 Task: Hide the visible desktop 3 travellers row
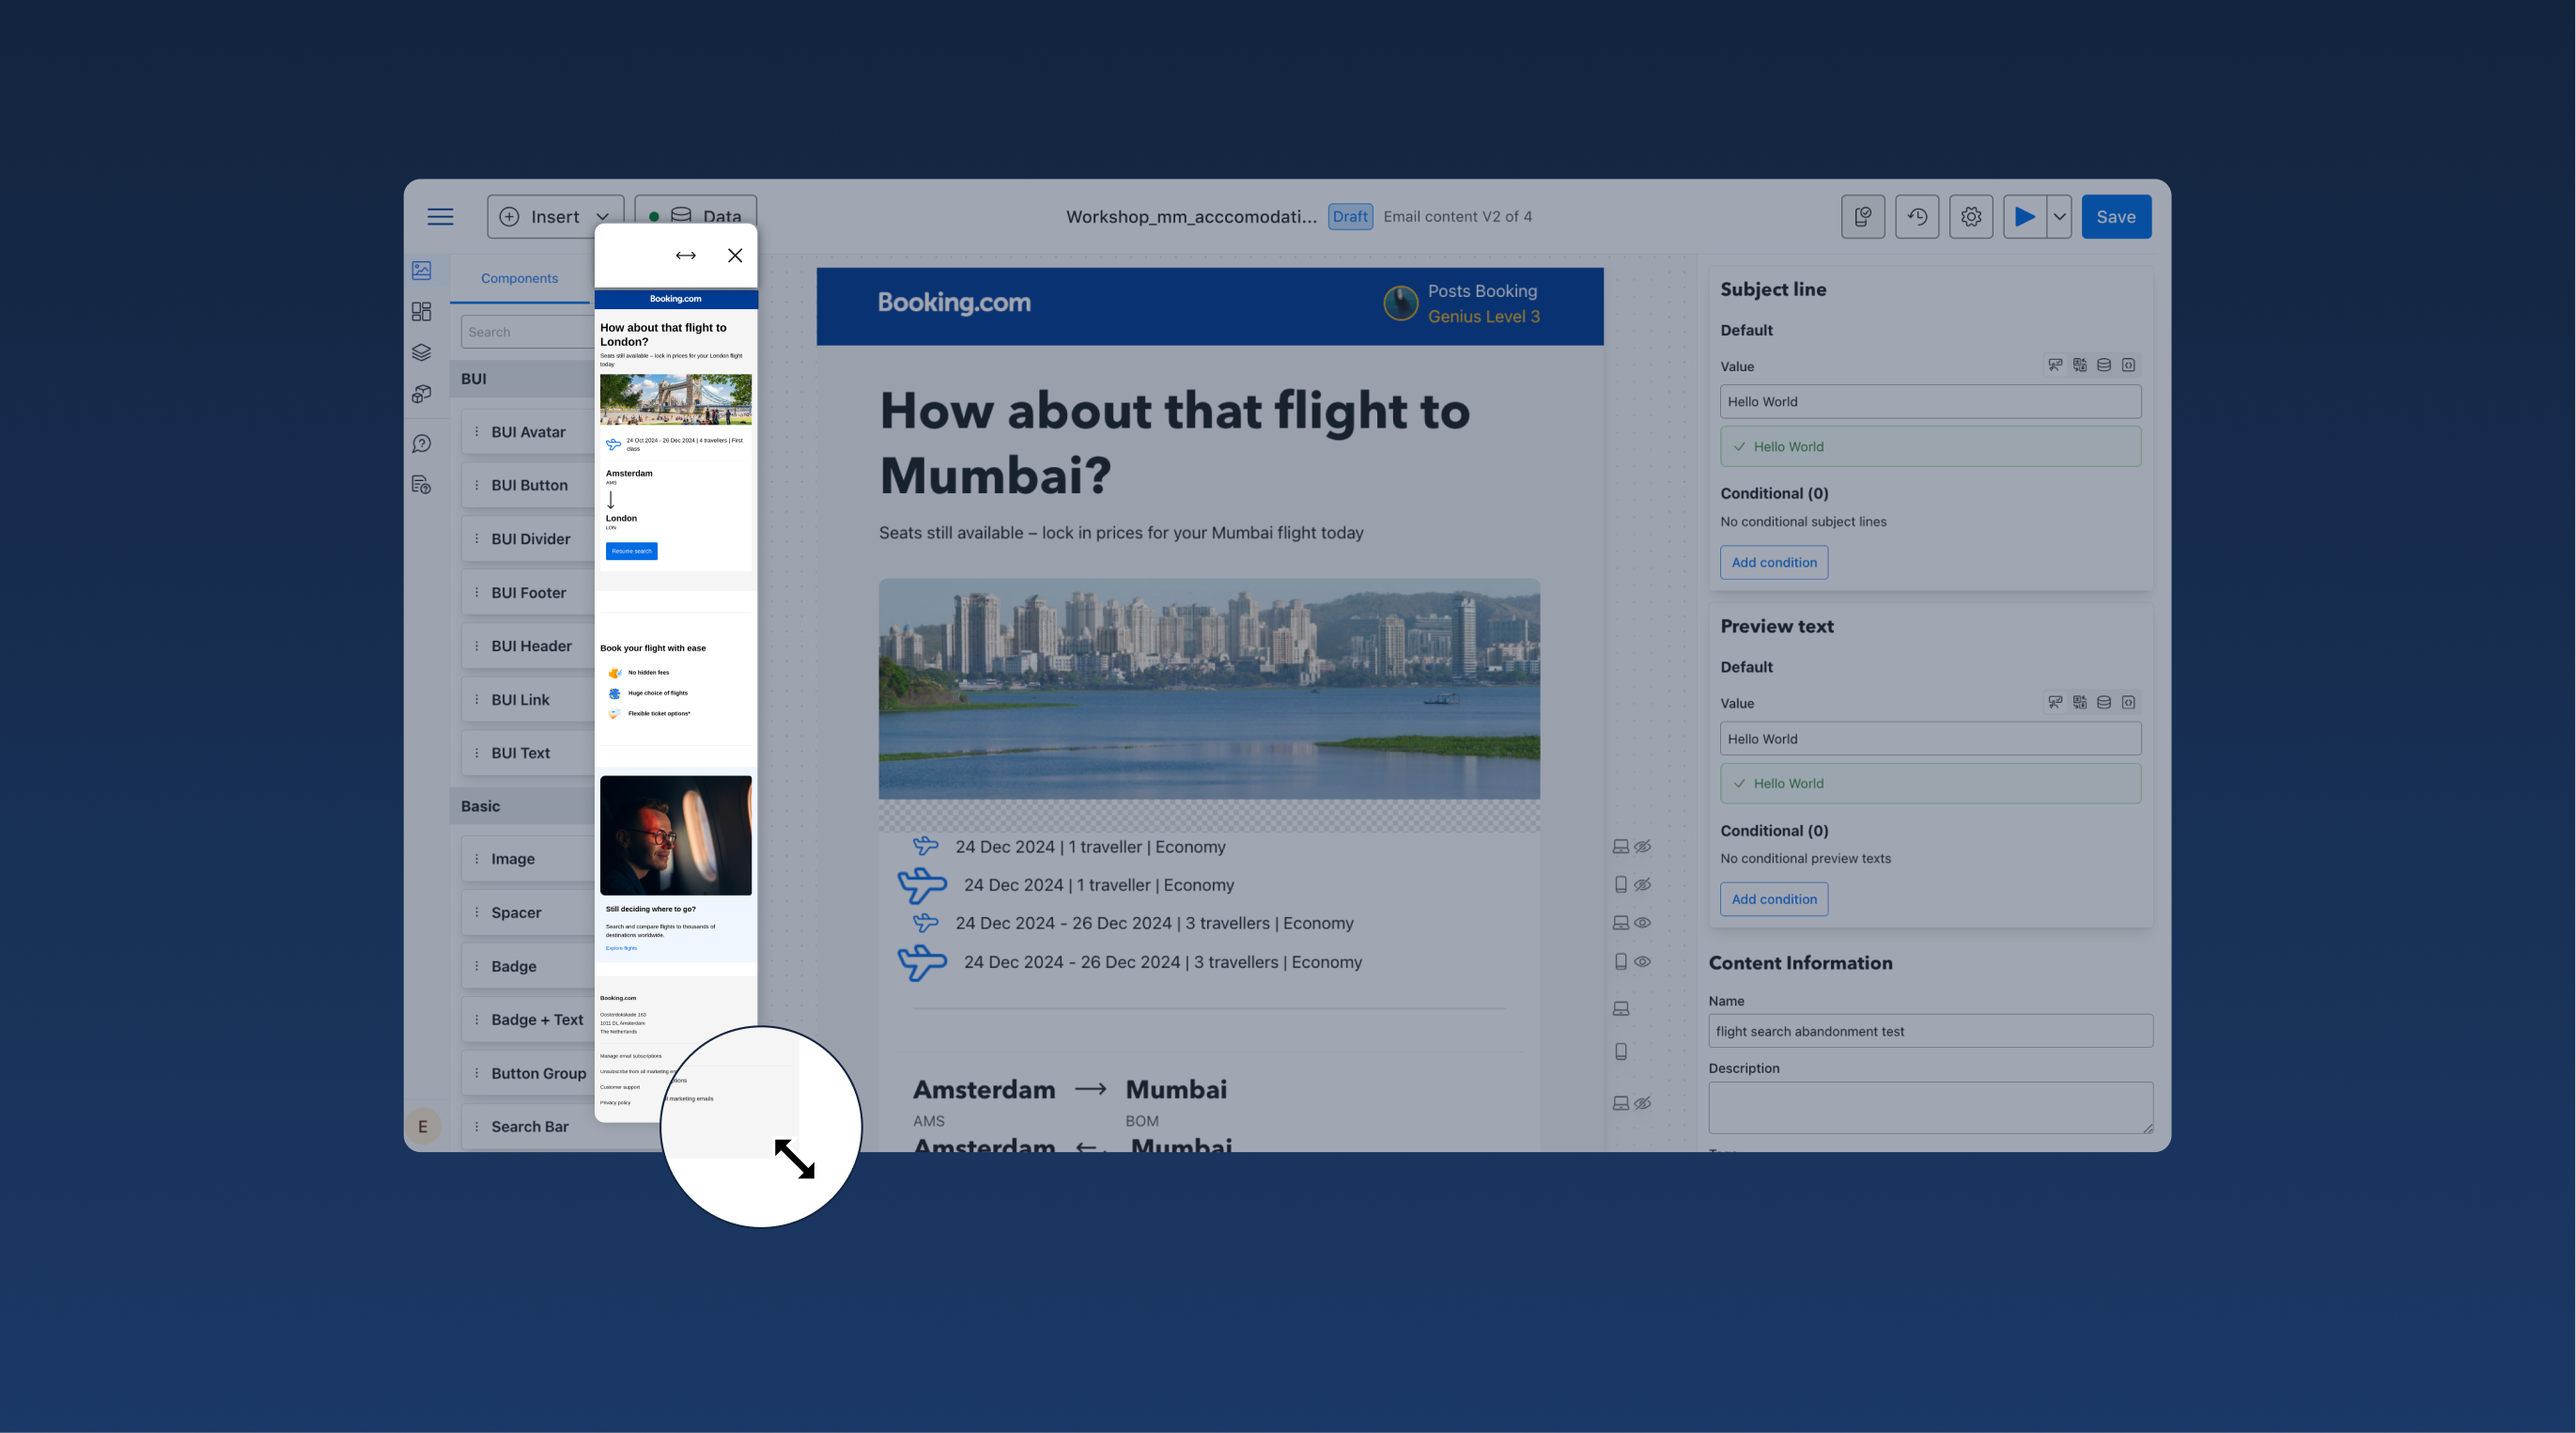1643,923
